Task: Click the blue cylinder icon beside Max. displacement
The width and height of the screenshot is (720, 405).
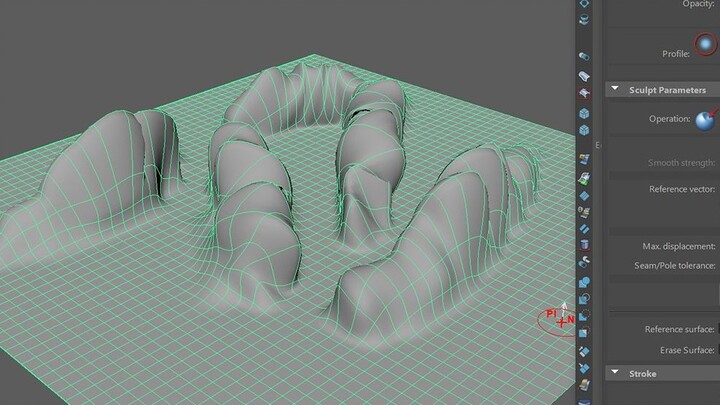Action: tap(585, 245)
